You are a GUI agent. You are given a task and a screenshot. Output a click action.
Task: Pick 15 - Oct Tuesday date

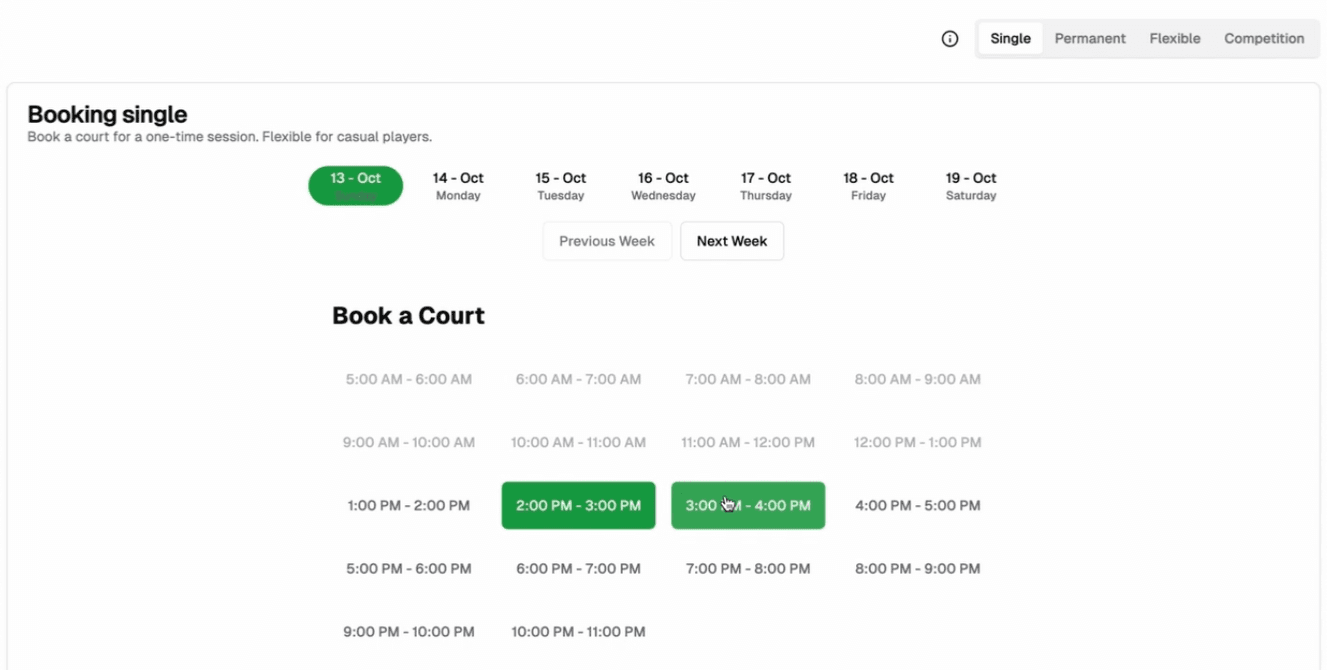(561, 186)
